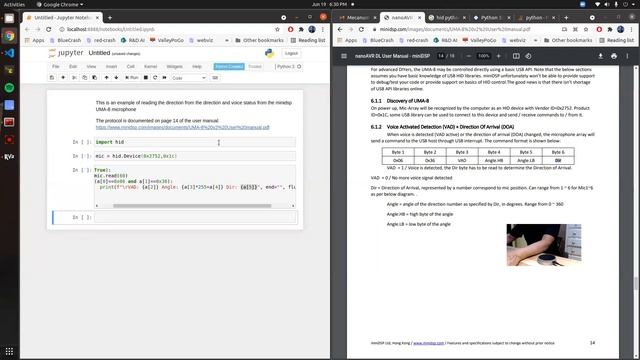Open the Other bookmarks folder in the PDF window
The height and width of the screenshot is (360, 640).
[x=568, y=40]
